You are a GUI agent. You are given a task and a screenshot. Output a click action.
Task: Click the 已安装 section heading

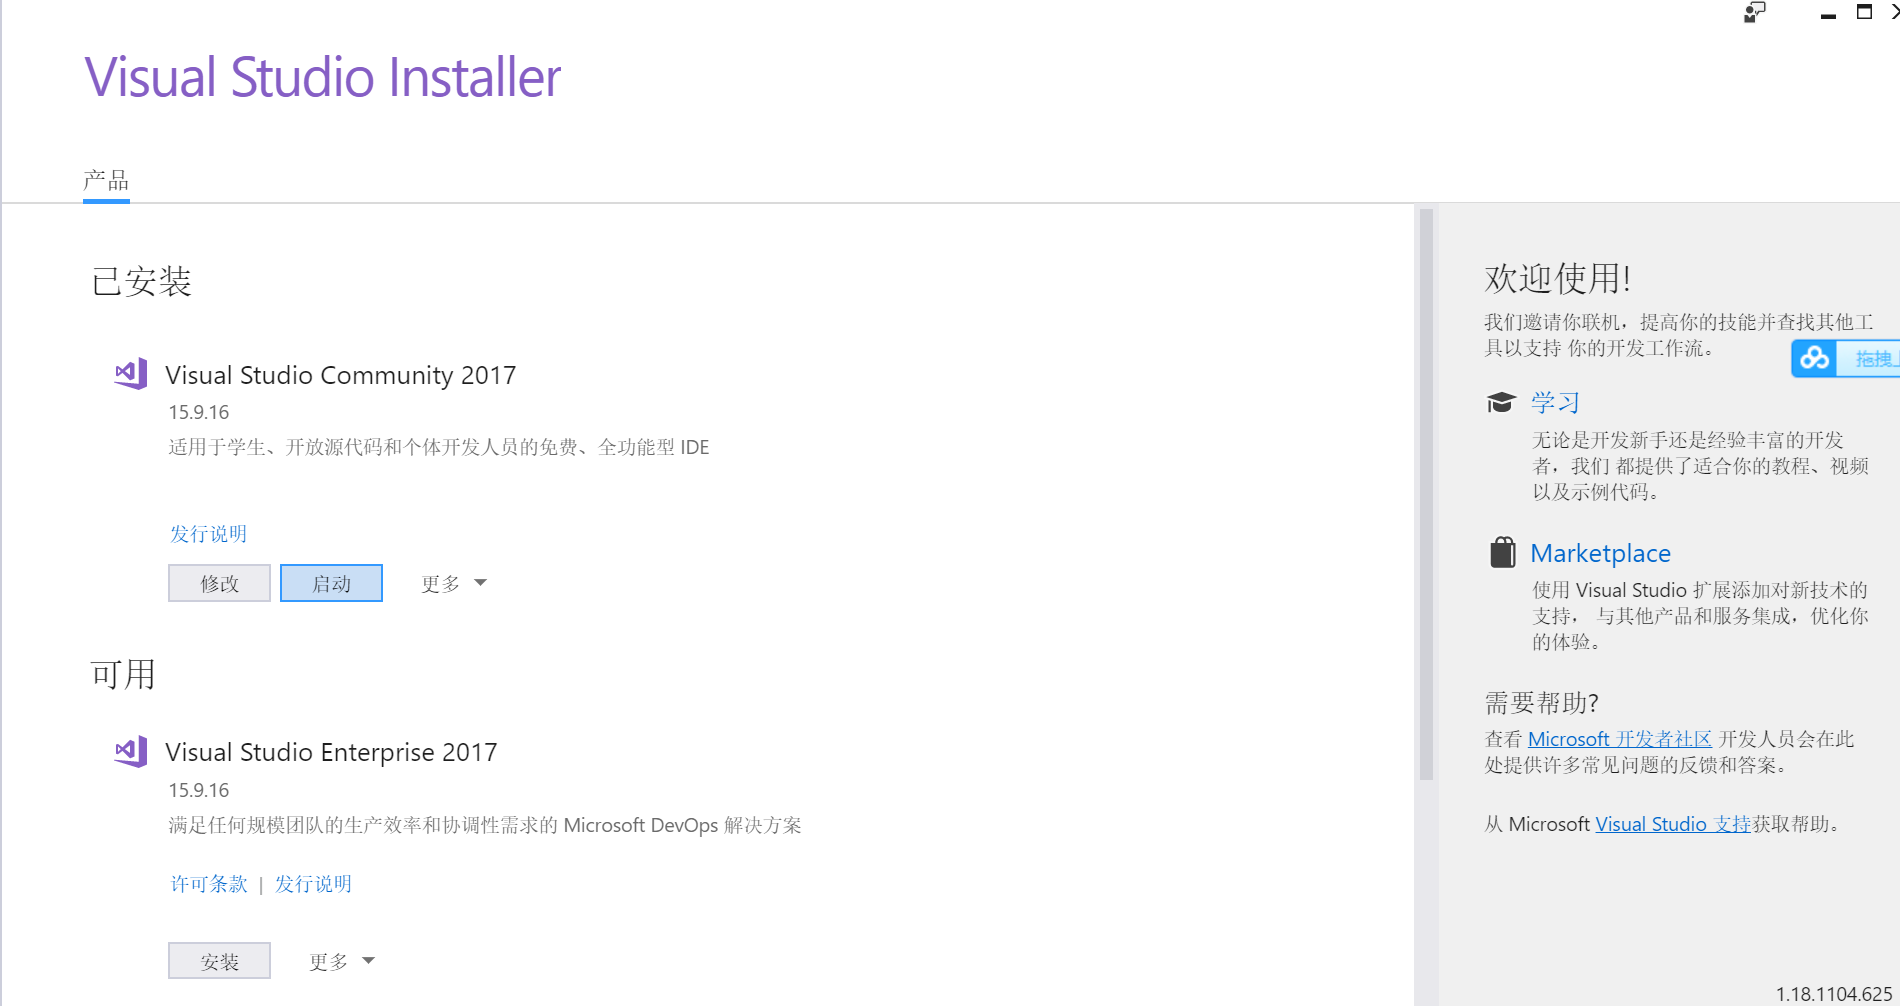pos(141,281)
